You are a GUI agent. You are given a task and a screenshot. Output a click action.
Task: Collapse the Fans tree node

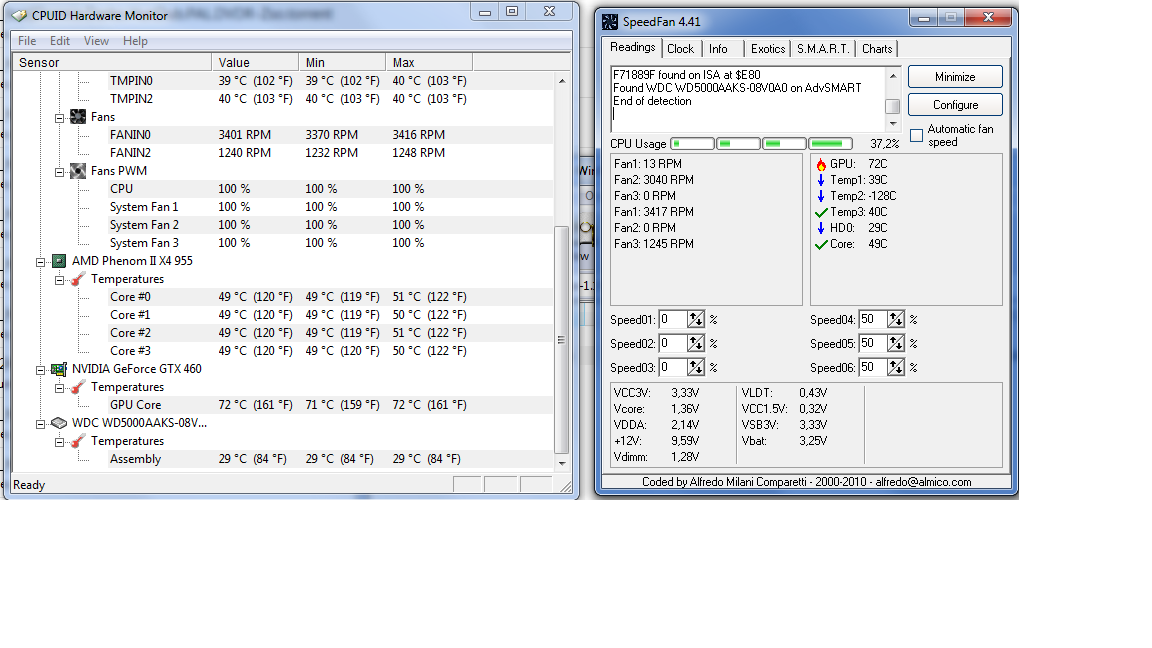point(60,118)
